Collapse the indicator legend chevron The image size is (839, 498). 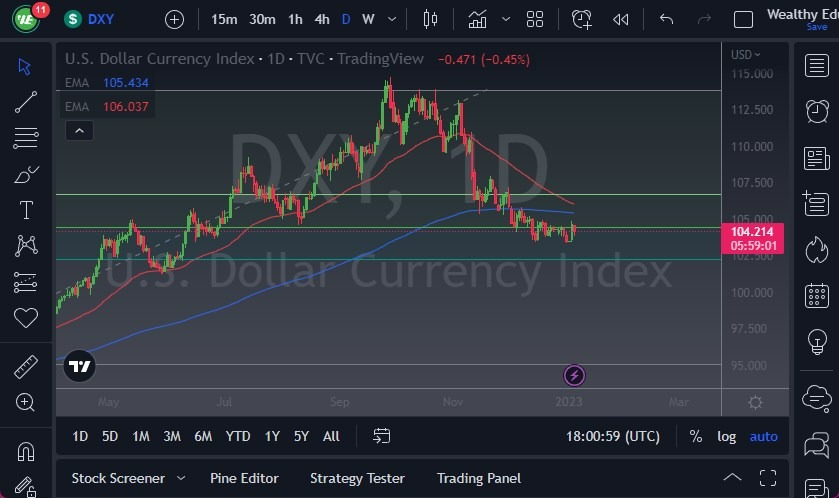tap(79, 131)
